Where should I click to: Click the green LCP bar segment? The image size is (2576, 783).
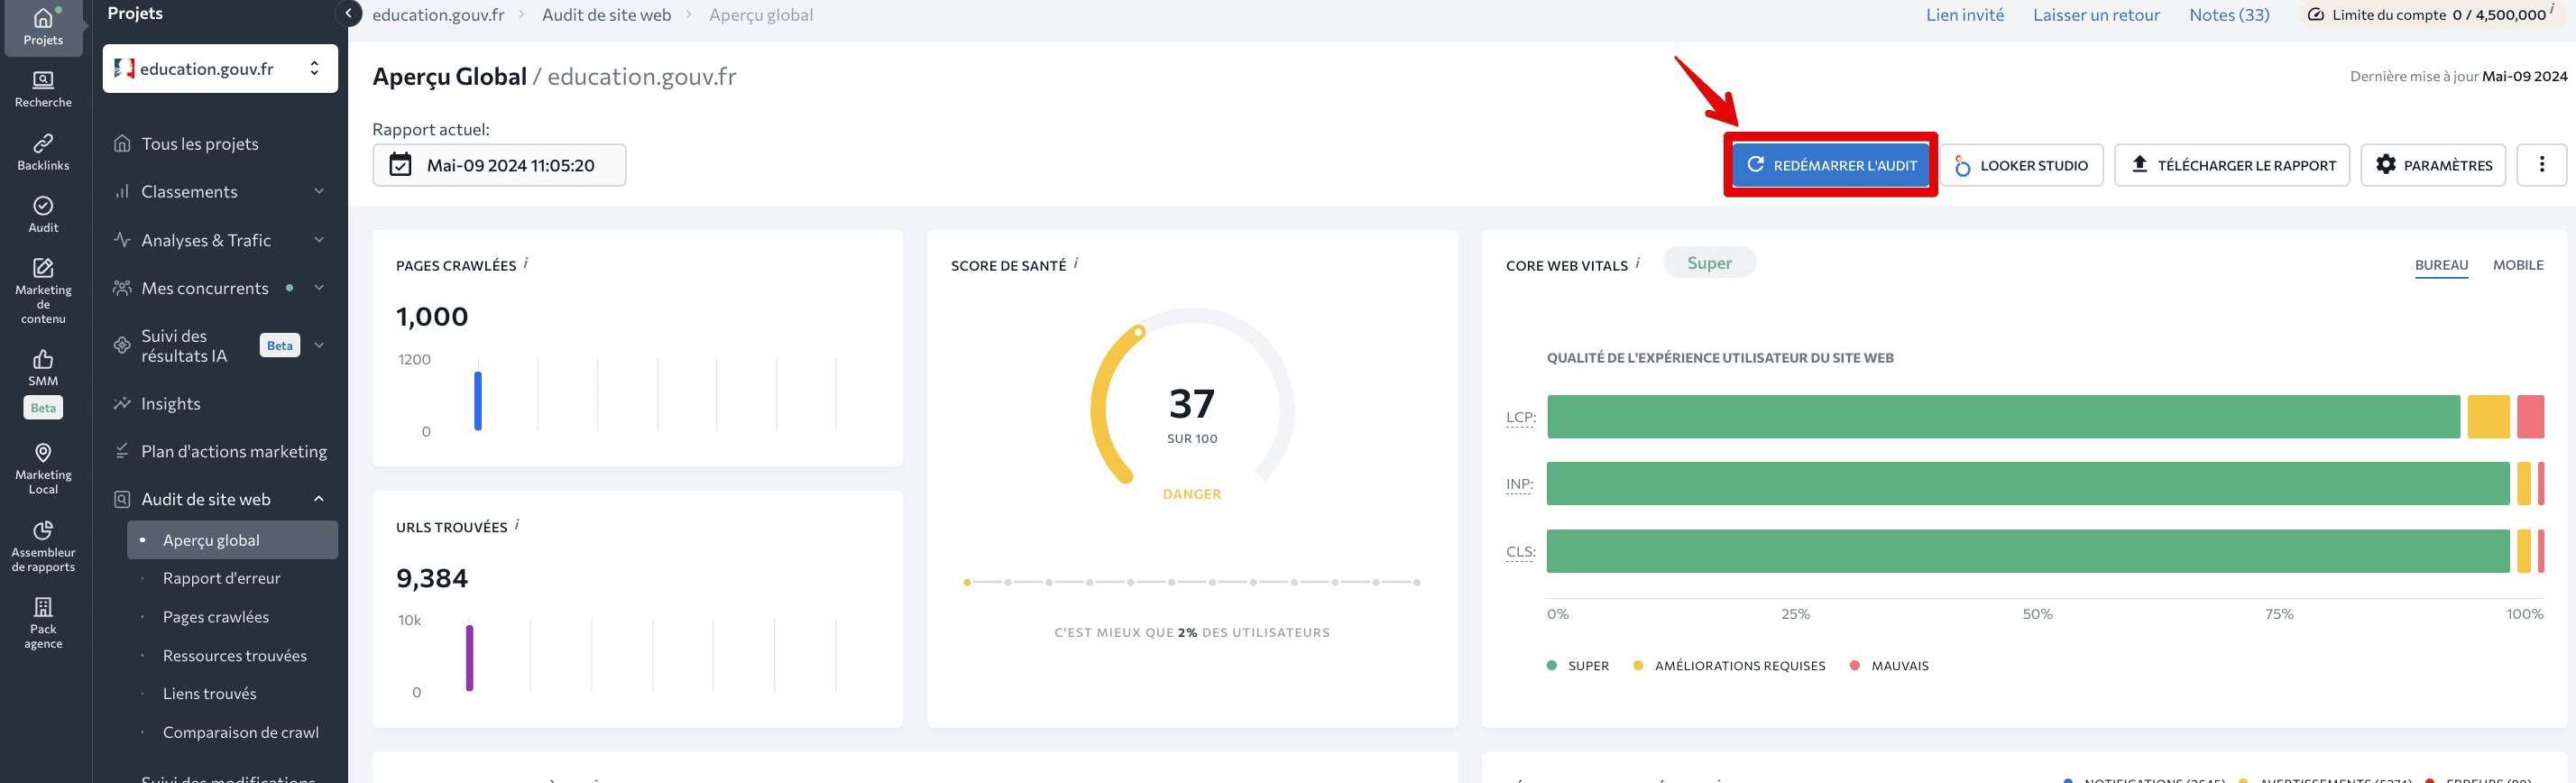(2003, 417)
